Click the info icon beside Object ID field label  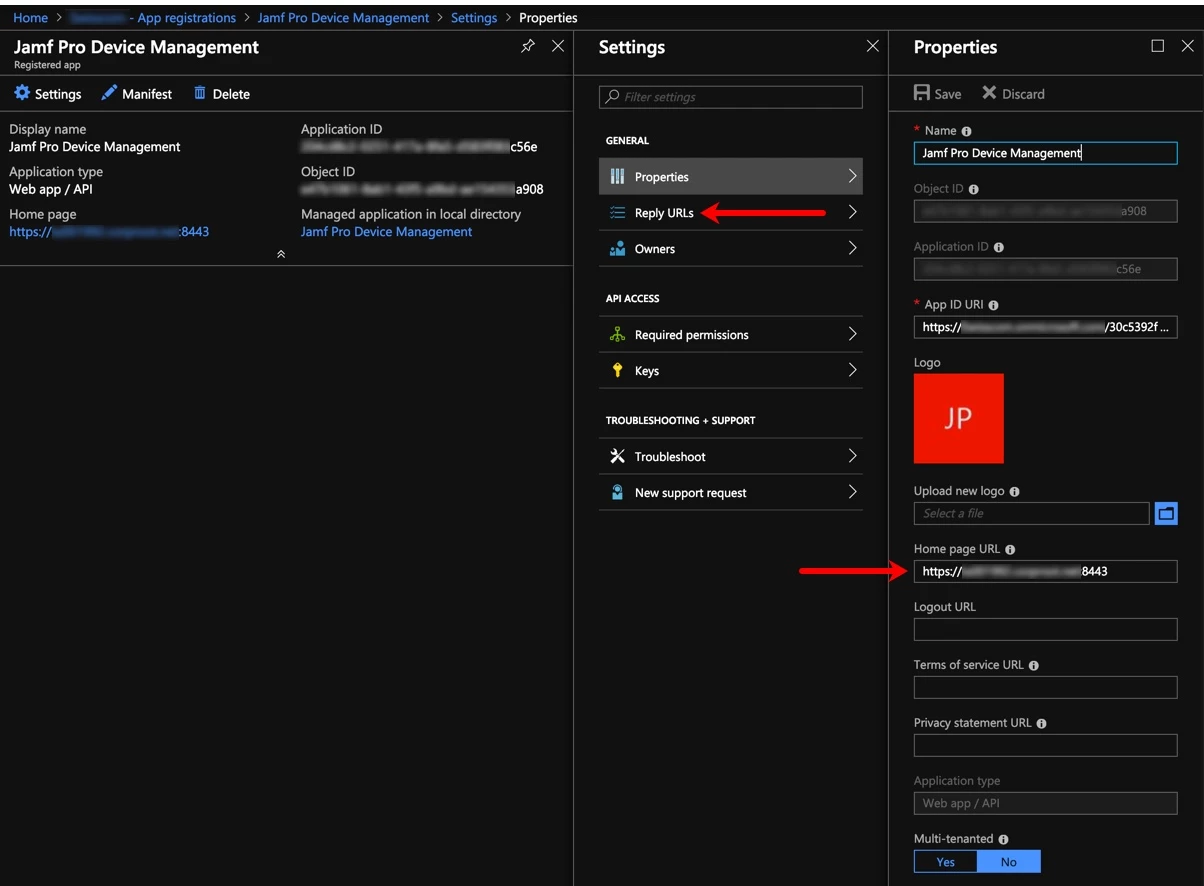974,189
